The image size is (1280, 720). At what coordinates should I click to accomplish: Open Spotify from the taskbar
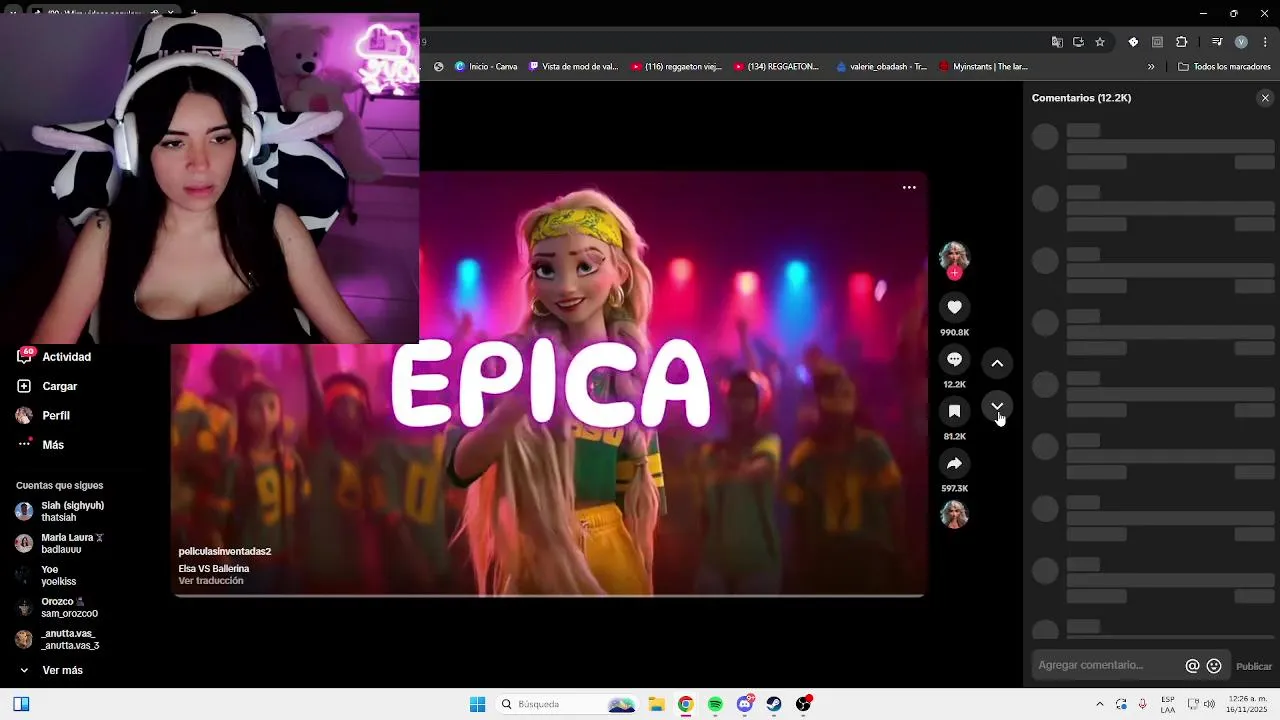[x=715, y=704]
